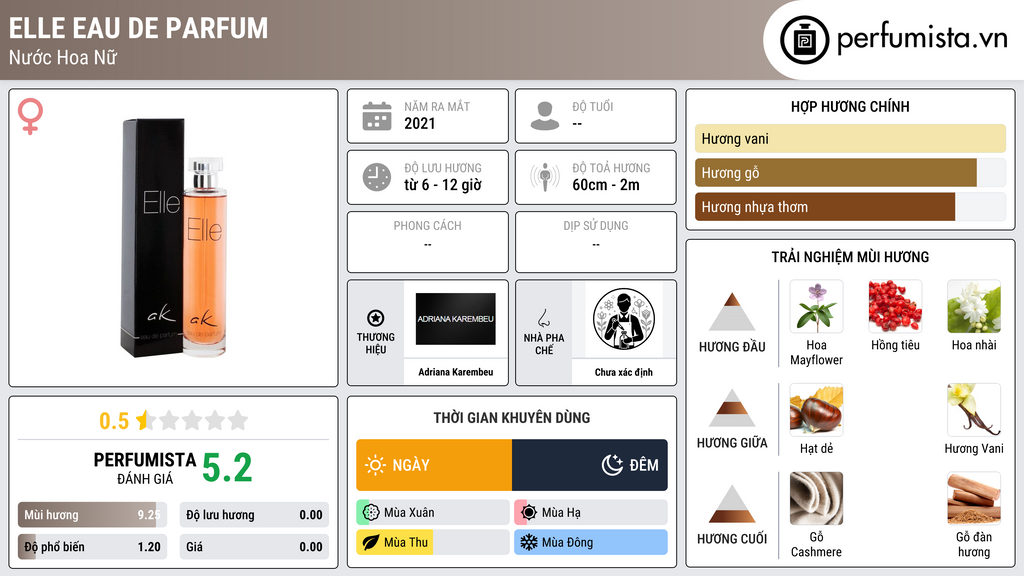Screen dimensions: 1024x576
Task: Click the flower icon for Mùa Xuân
Action: (x=371, y=512)
